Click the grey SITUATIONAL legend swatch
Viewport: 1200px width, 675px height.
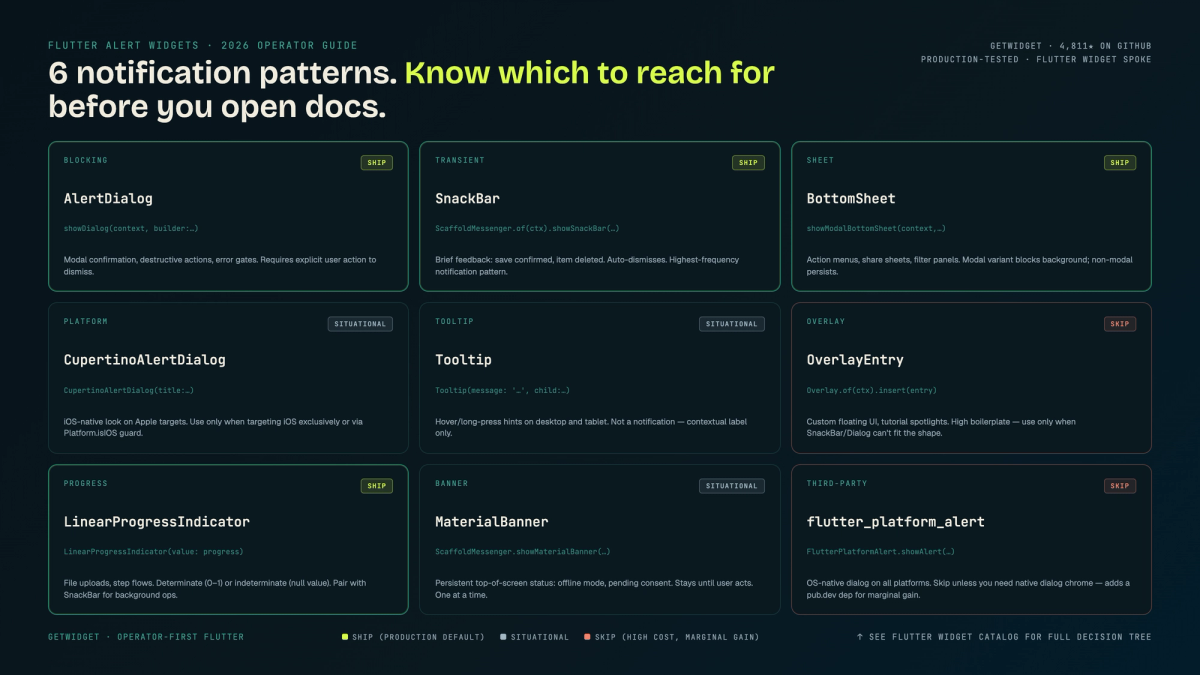pyautogui.click(x=503, y=637)
